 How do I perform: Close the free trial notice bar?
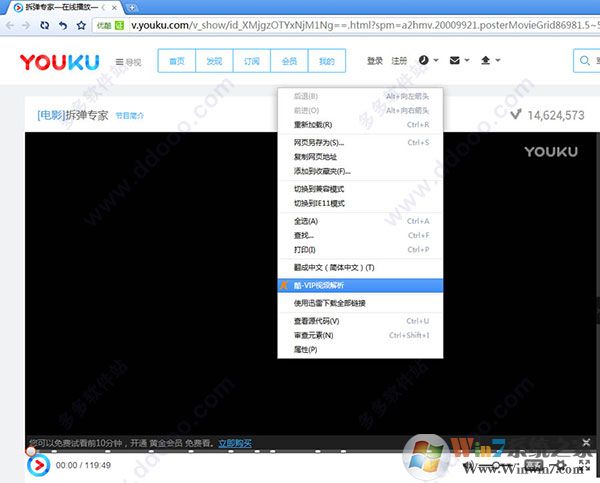coord(586,443)
